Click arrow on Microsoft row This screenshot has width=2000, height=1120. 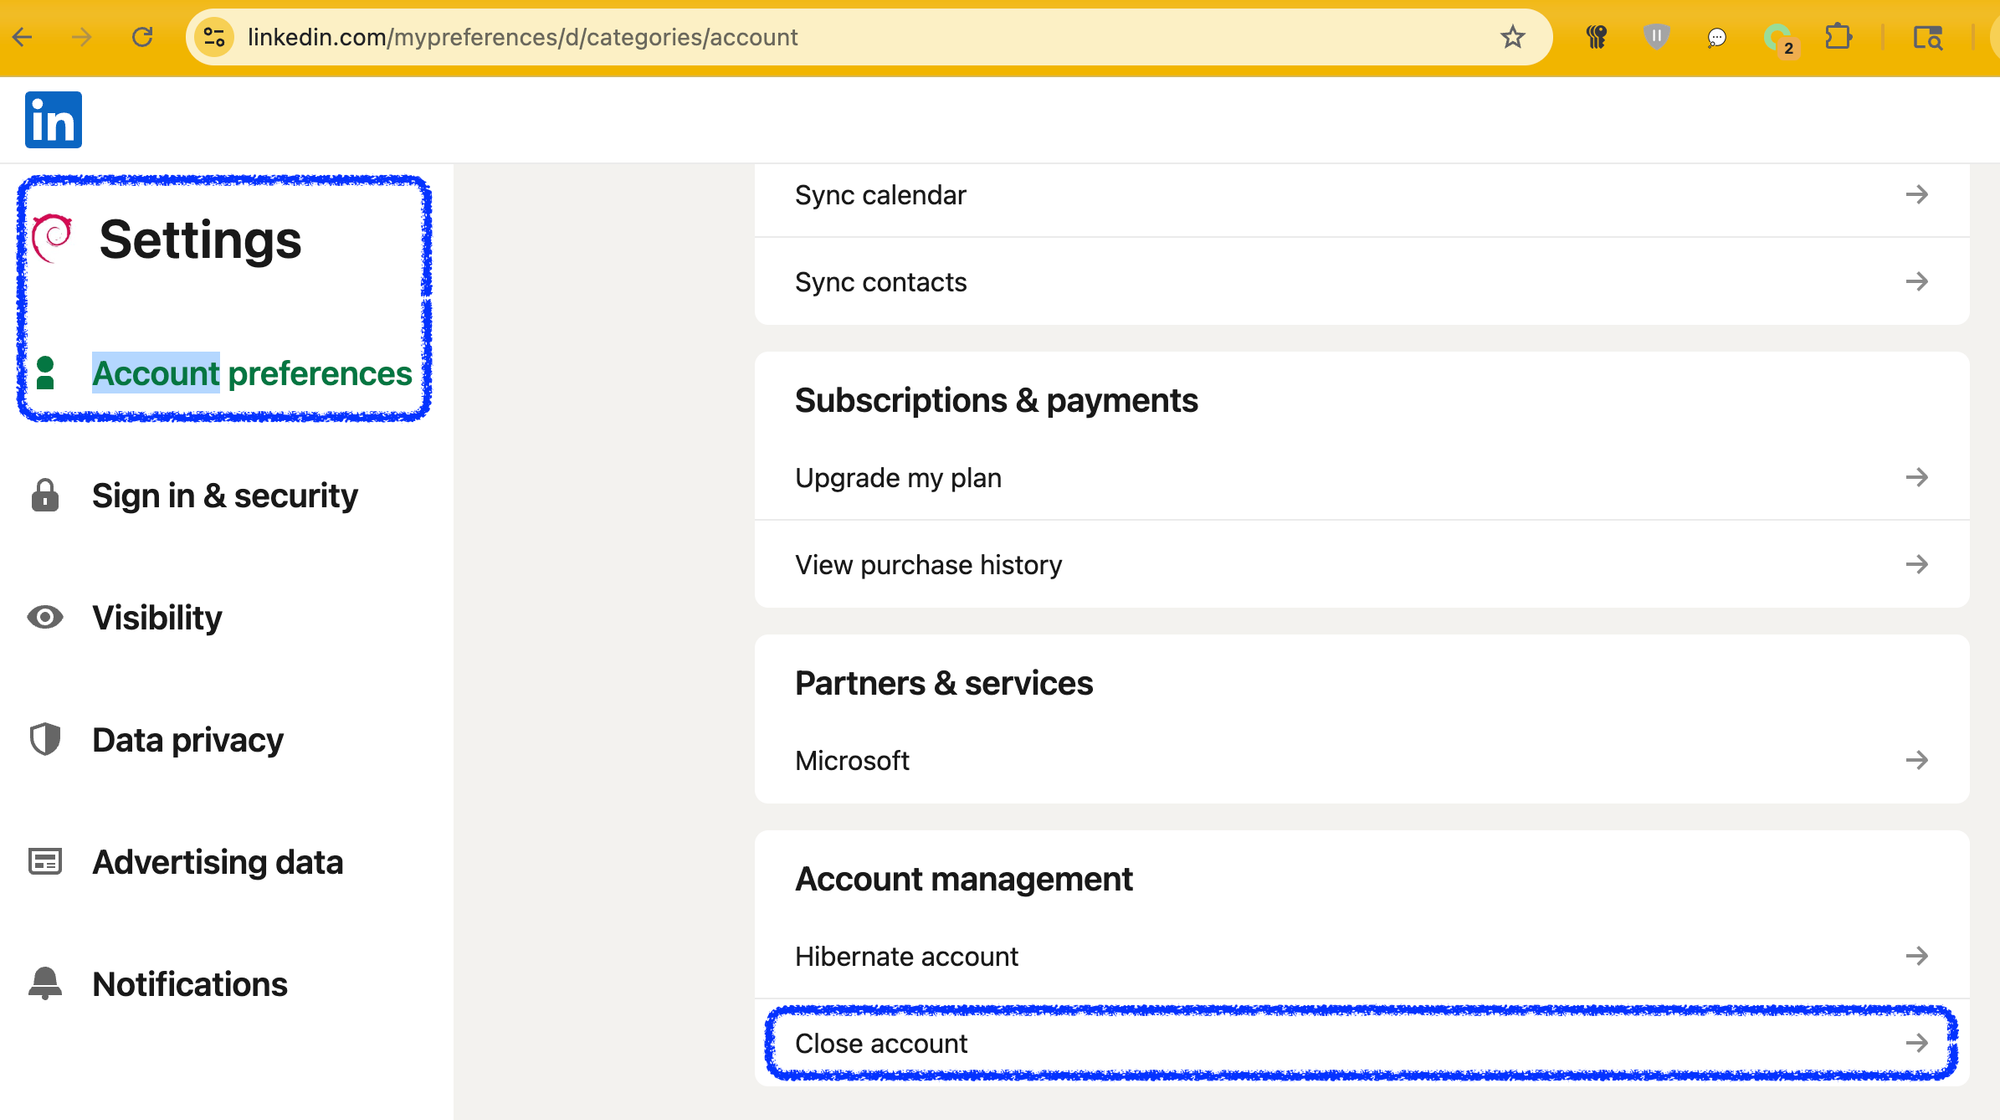pos(1916,760)
